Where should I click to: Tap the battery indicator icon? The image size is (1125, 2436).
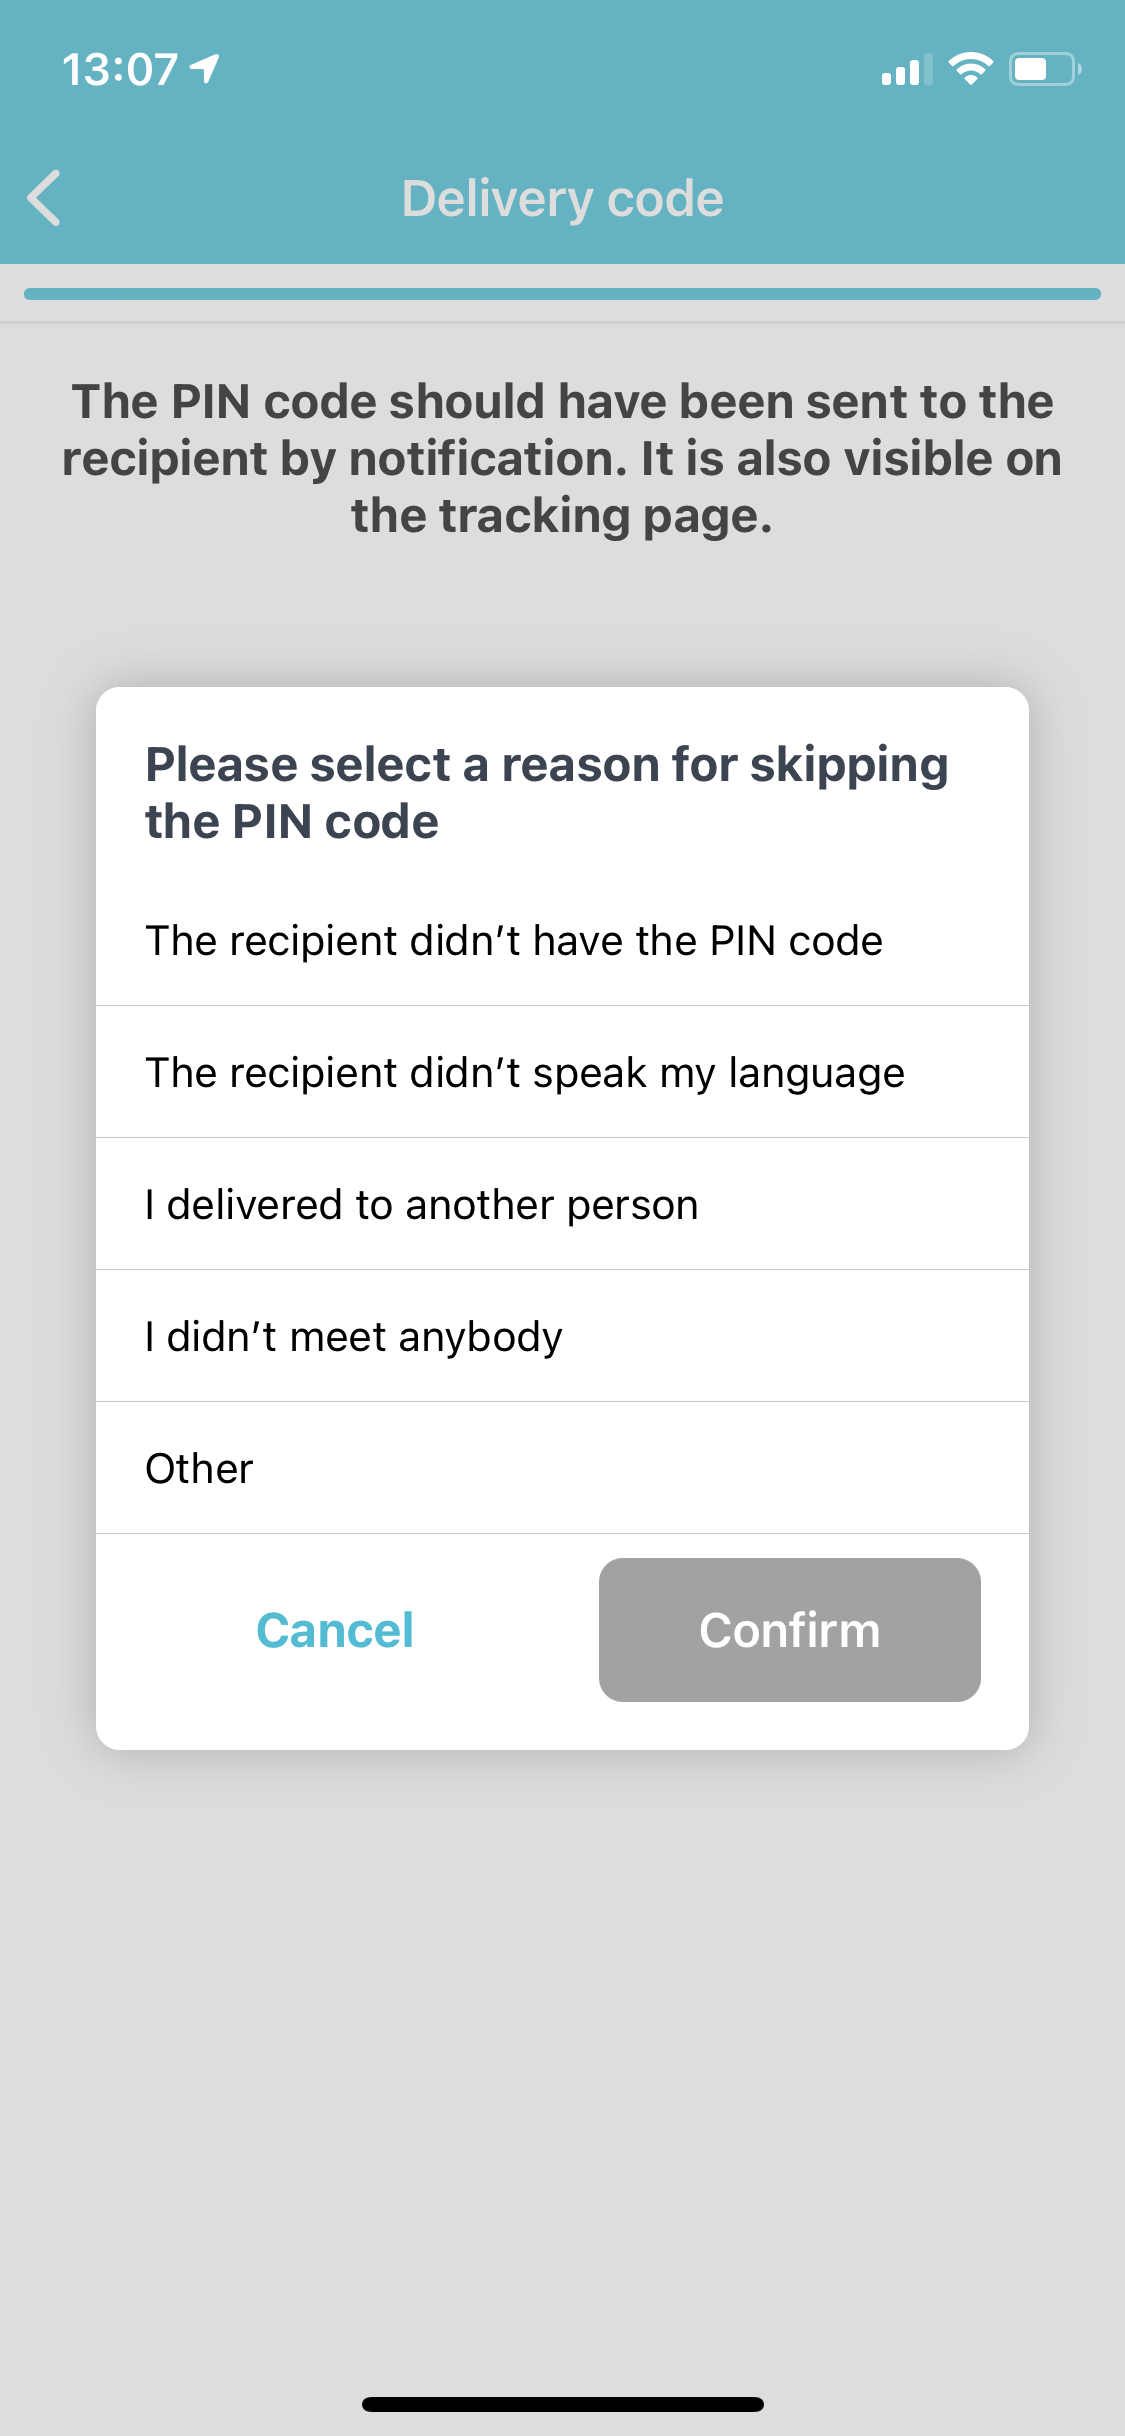pyautogui.click(x=1045, y=69)
